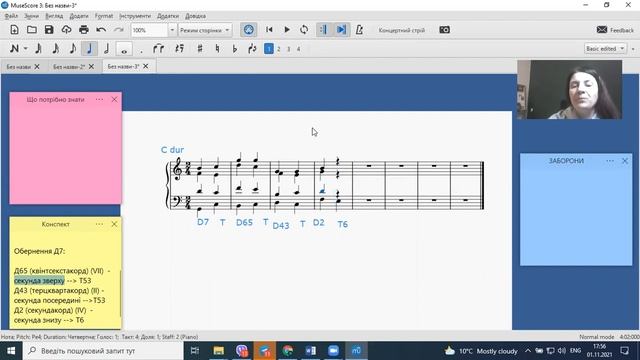
Task: Select whole note duration
Action: (x=124, y=49)
